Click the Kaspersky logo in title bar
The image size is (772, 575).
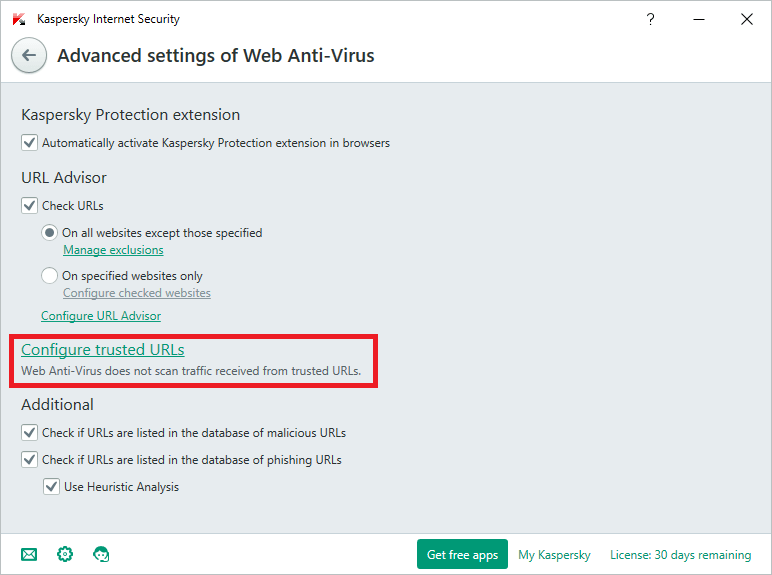click(x=19, y=19)
